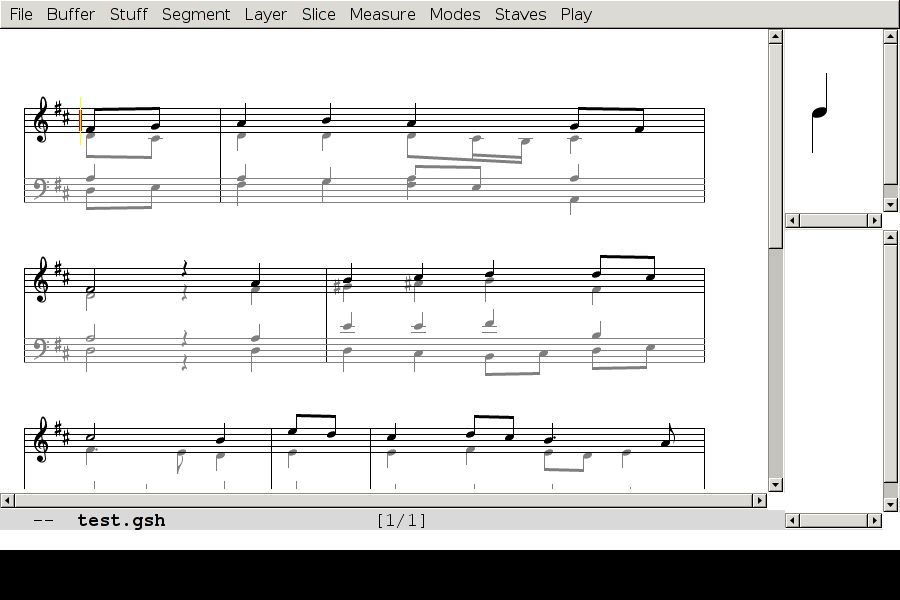Click the treble clef on the third system
Image resolution: width=900 pixels, height=600 pixels.
[x=41, y=441]
